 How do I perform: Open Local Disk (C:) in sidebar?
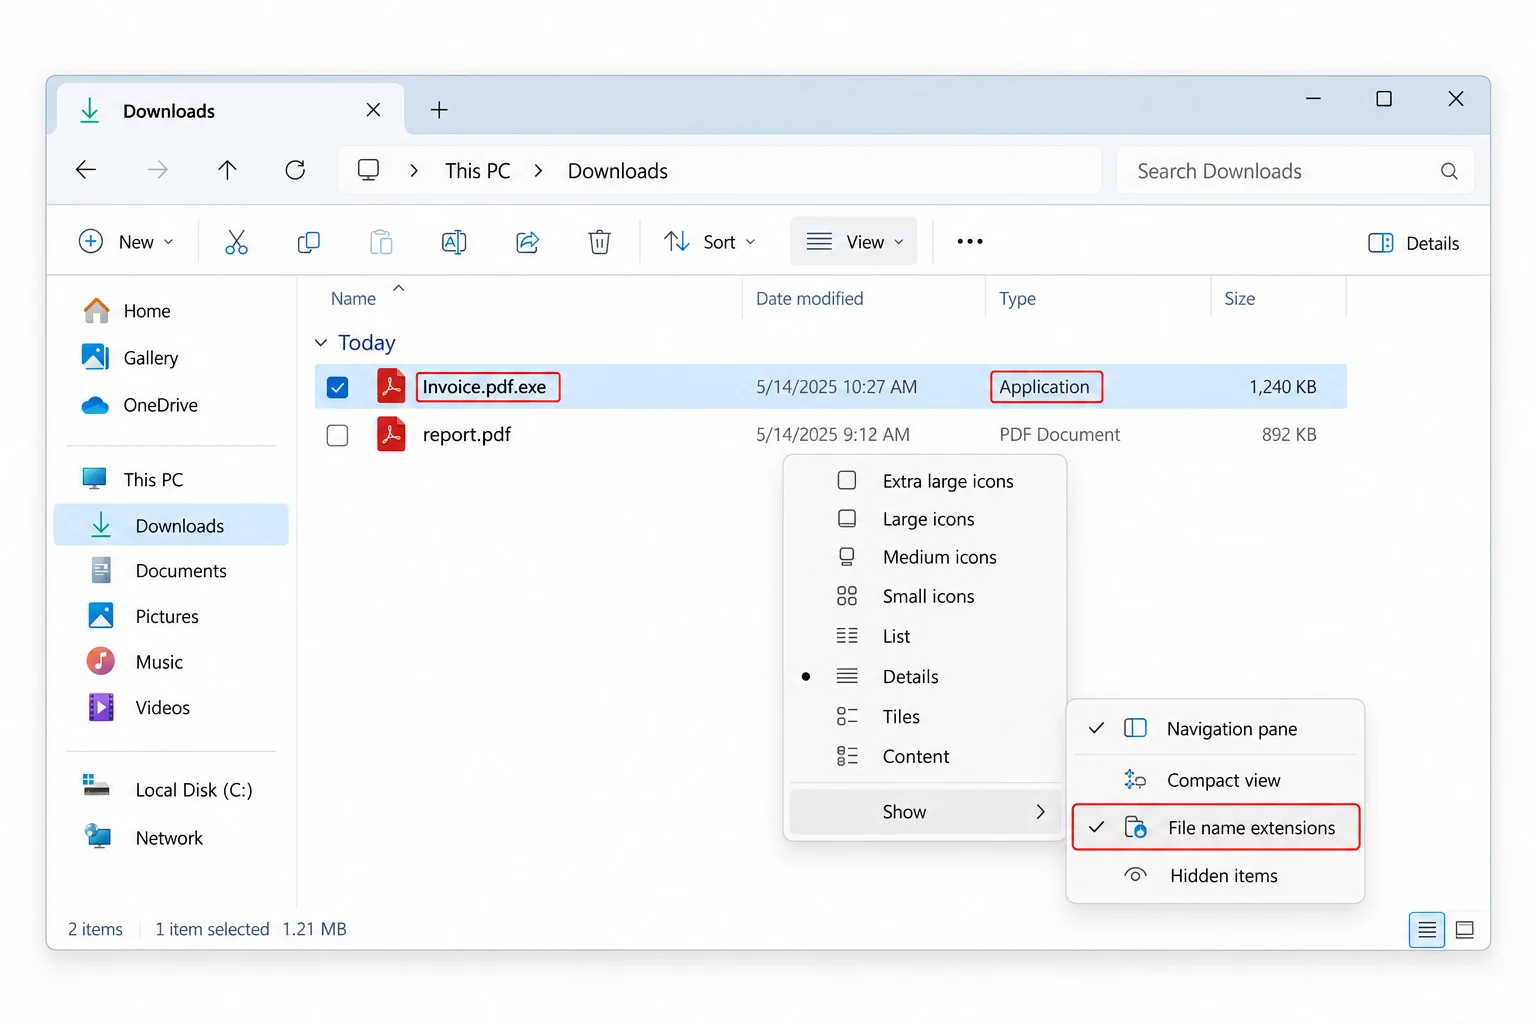(x=194, y=790)
